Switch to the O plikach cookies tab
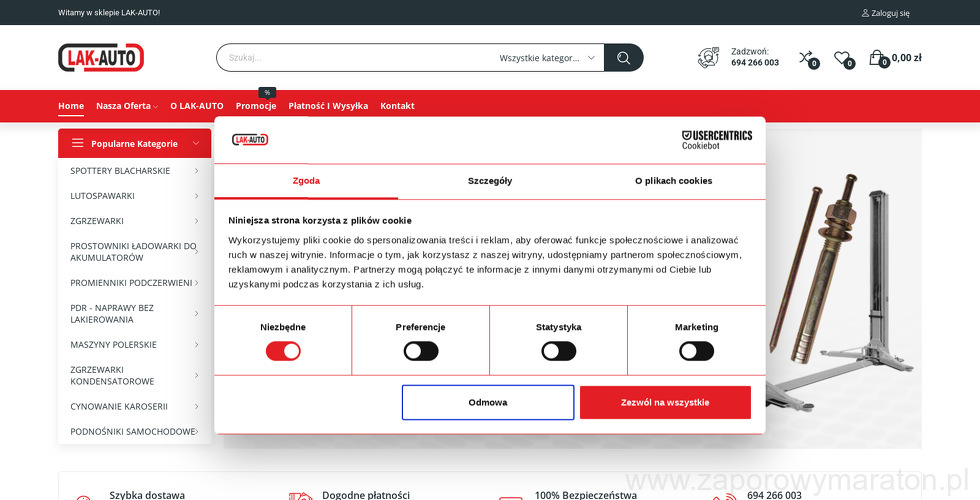 pyautogui.click(x=674, y=181)
